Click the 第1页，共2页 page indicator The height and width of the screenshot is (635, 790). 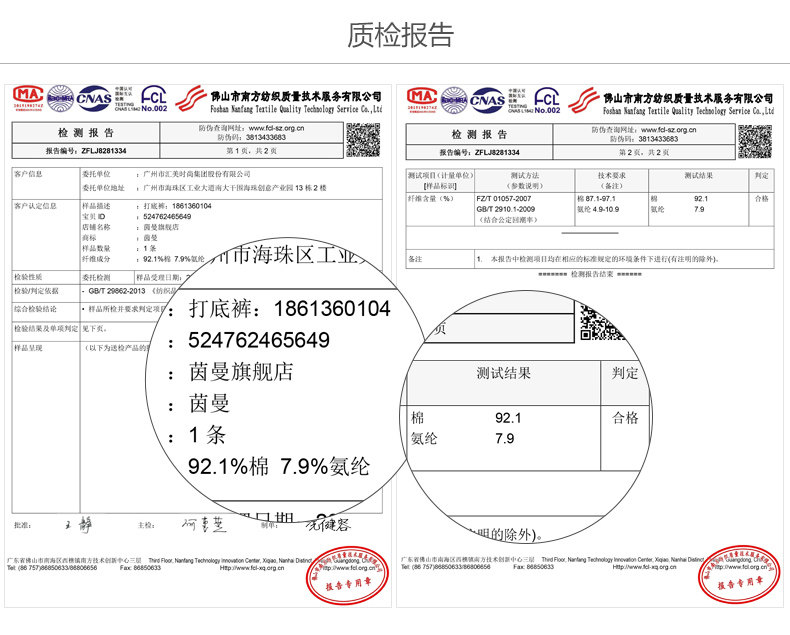pyautogui.click(x=251, y=151)
